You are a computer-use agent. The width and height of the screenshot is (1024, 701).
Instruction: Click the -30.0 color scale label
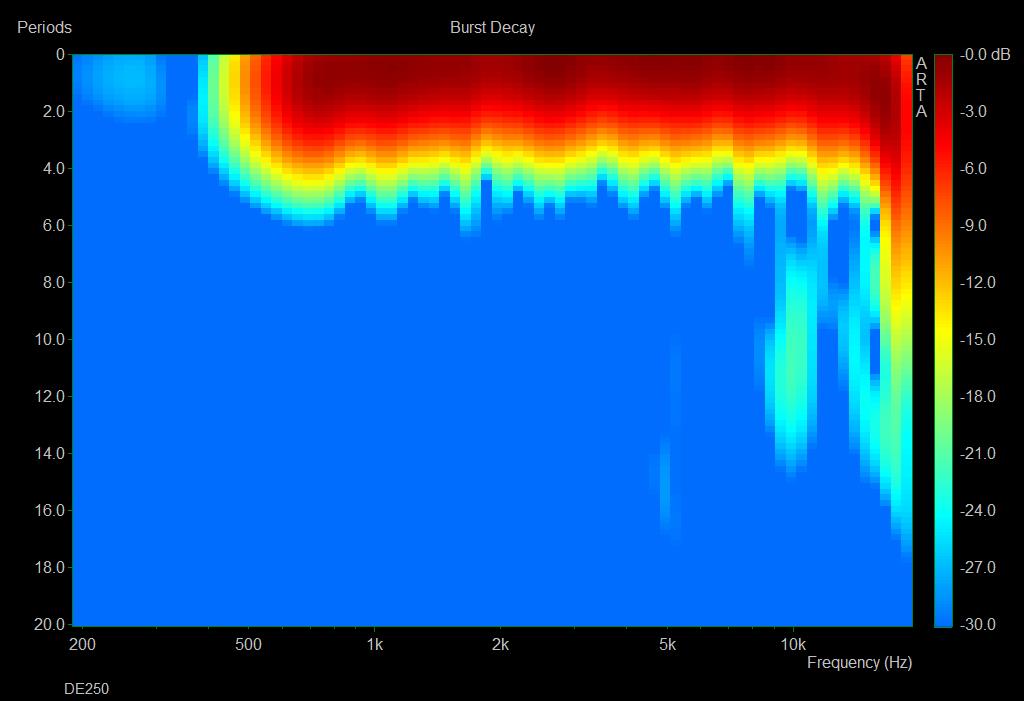[x=977, y=624]
